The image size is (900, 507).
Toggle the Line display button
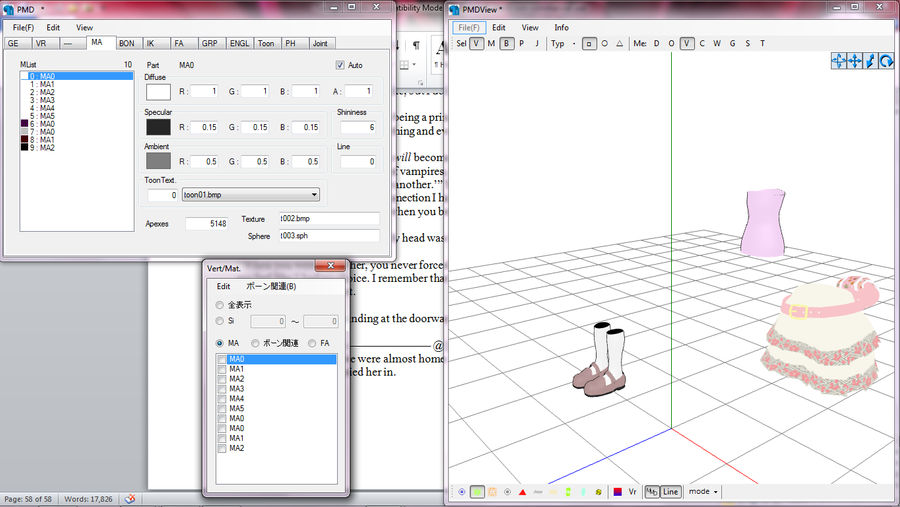click(x=670, y=492)
